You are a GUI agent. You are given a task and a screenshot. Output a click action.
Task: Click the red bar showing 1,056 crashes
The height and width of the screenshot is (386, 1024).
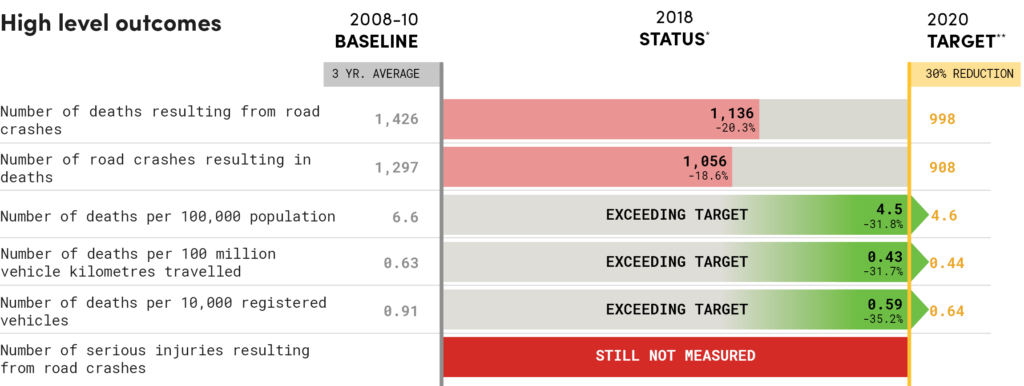[588, 167]
